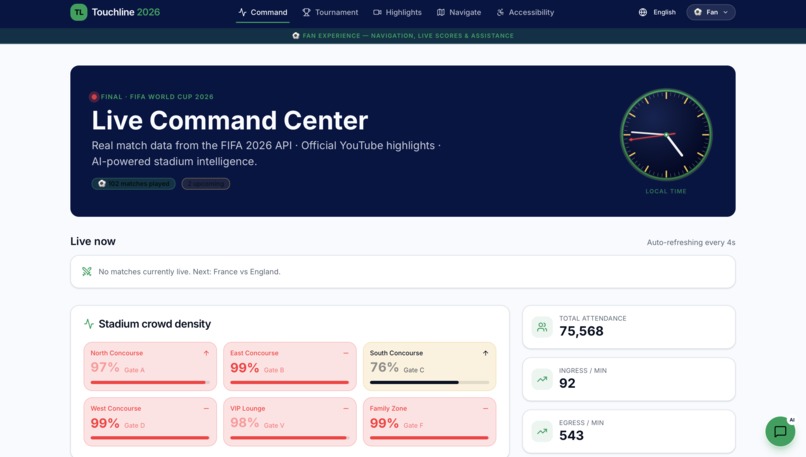Click the Ingress per minute trend icon
806x457 pixels.
pos(542,379)
